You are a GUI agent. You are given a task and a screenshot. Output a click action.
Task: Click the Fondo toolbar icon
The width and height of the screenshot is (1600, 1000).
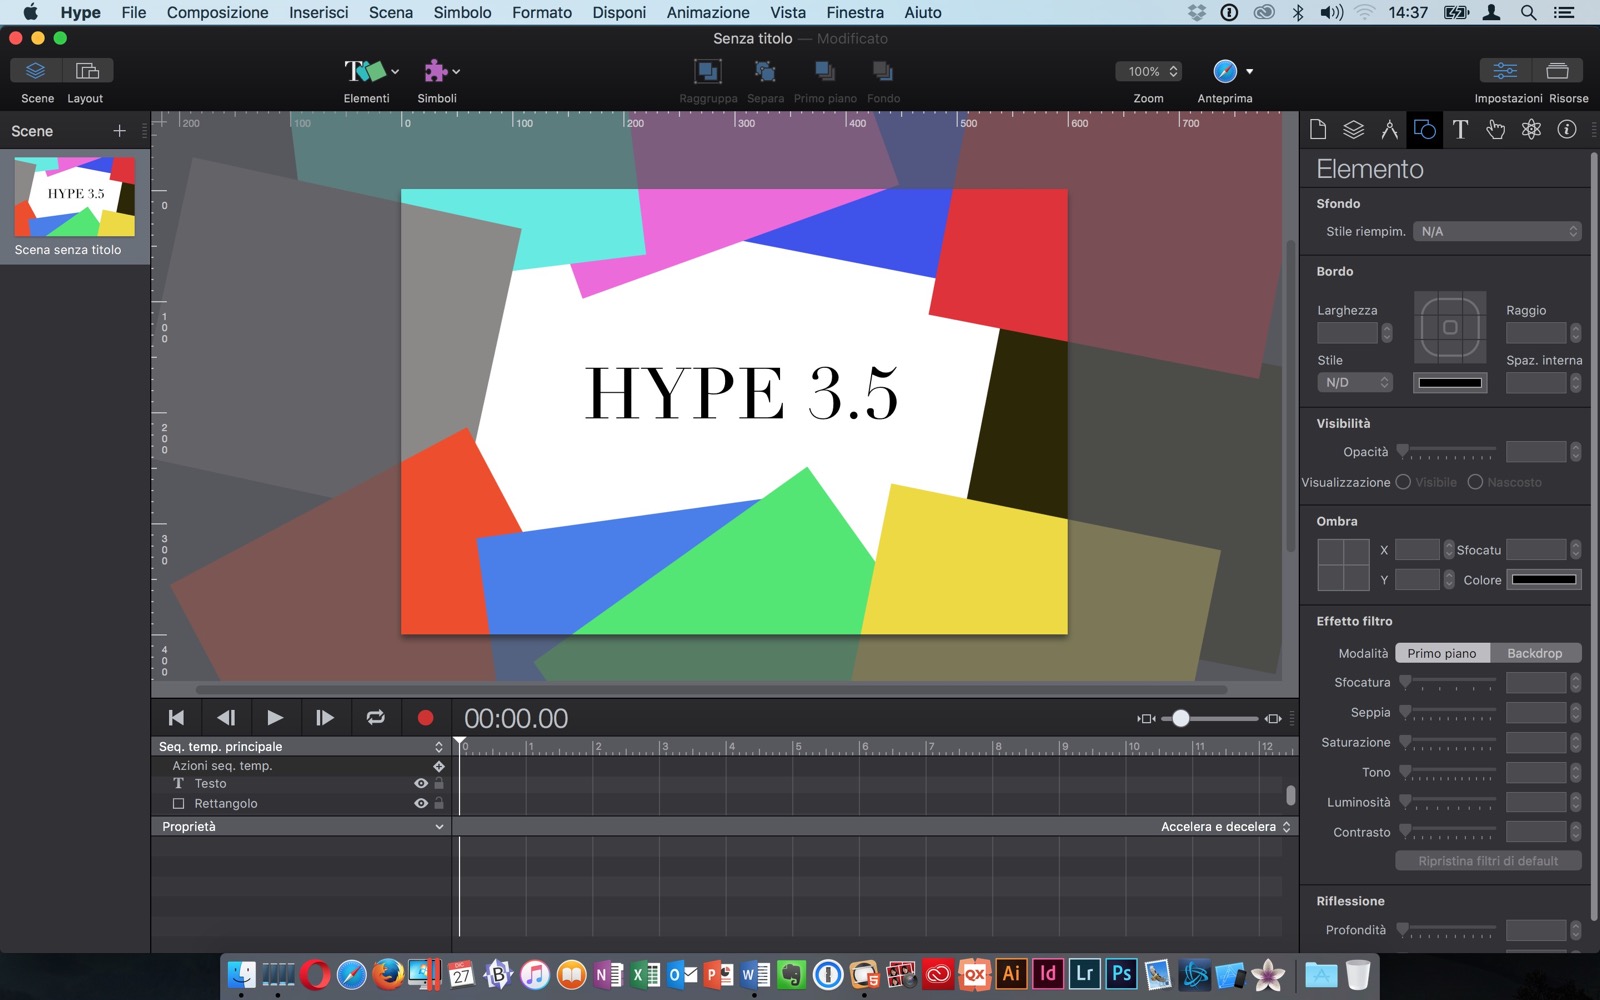point(883,71)
